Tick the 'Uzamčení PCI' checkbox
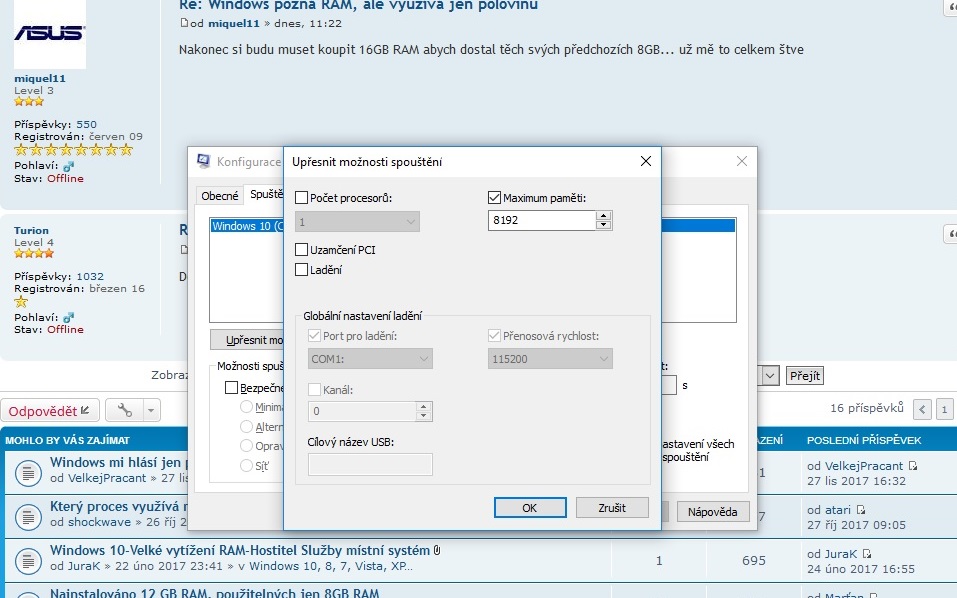 [302, 249]
